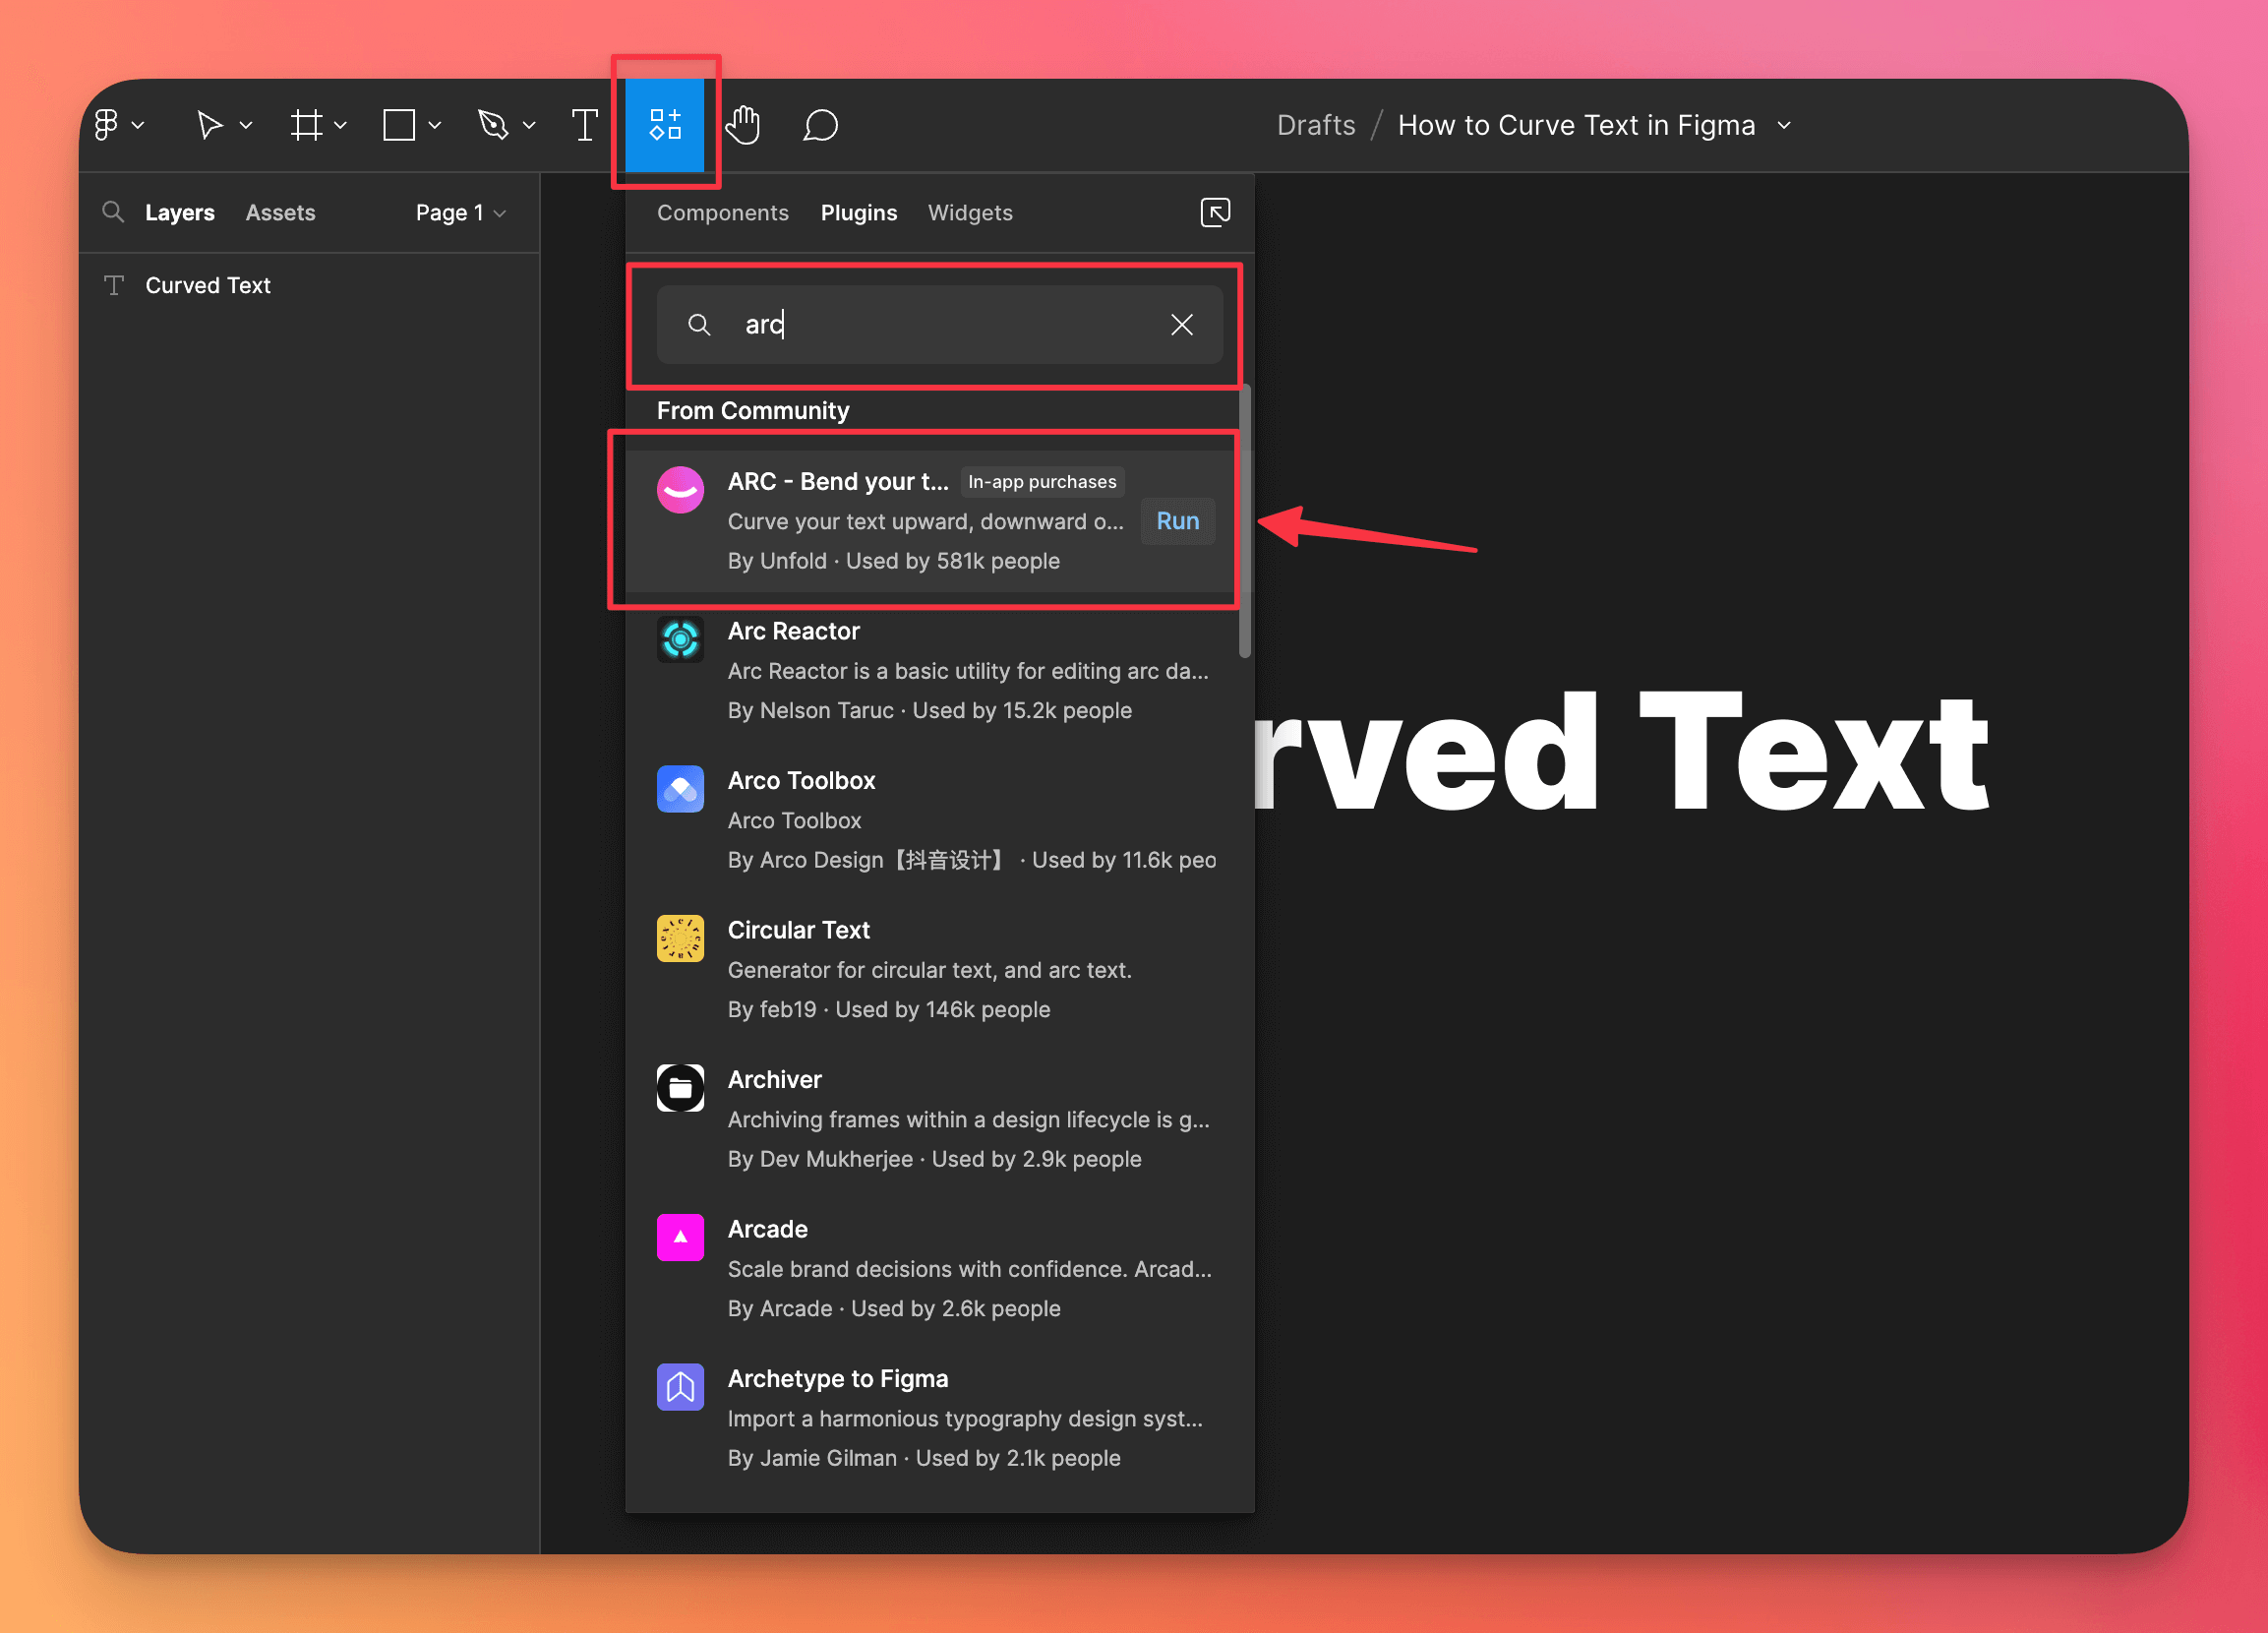Screen dimensions: 2268x1633
Task: Select the Pen tool
Action: (495, 124)
